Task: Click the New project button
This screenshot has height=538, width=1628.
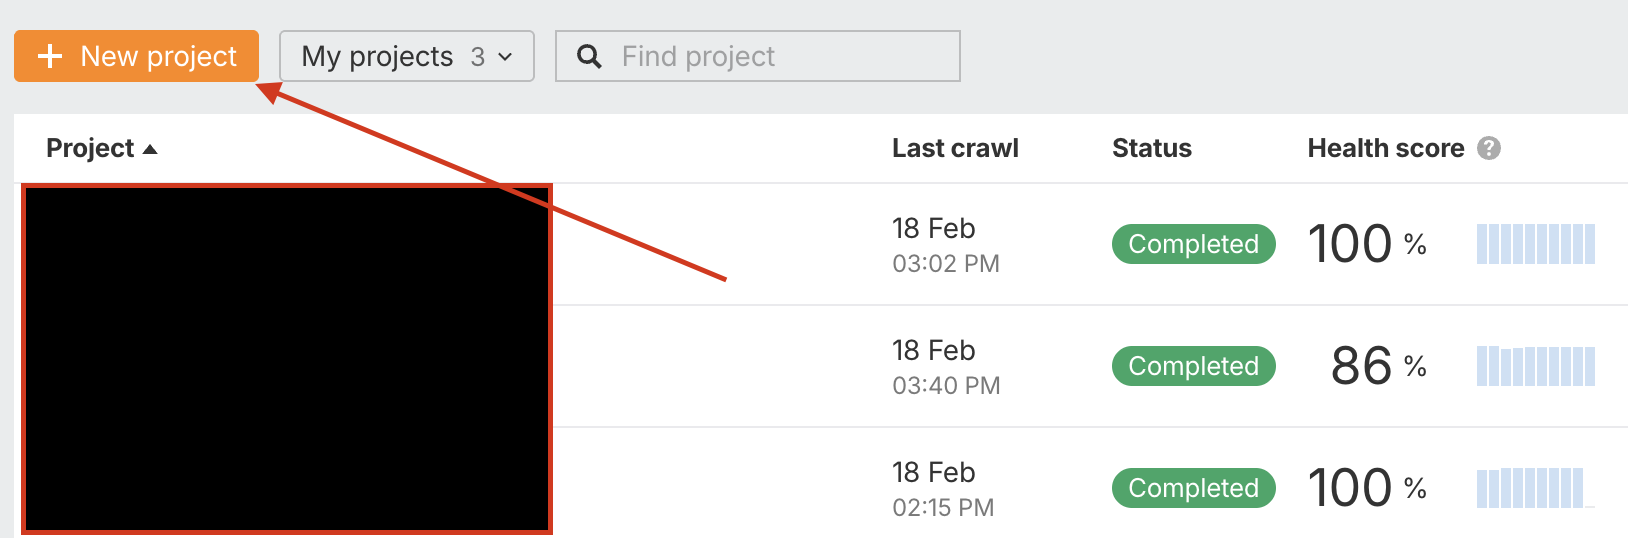Action: [137, 56]
